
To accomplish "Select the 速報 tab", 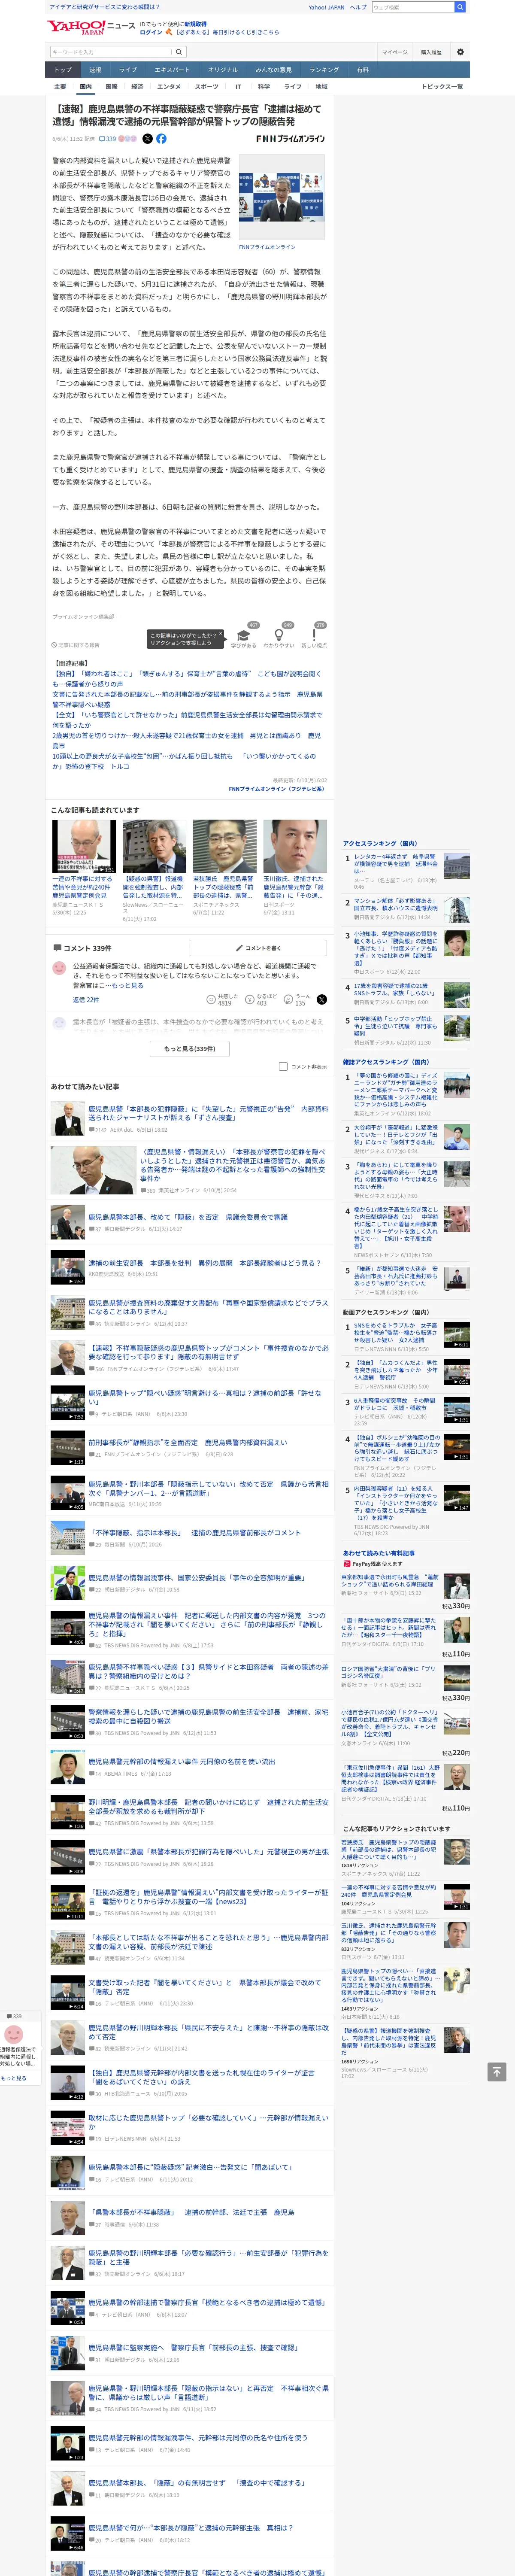I will tap(95, 70).
